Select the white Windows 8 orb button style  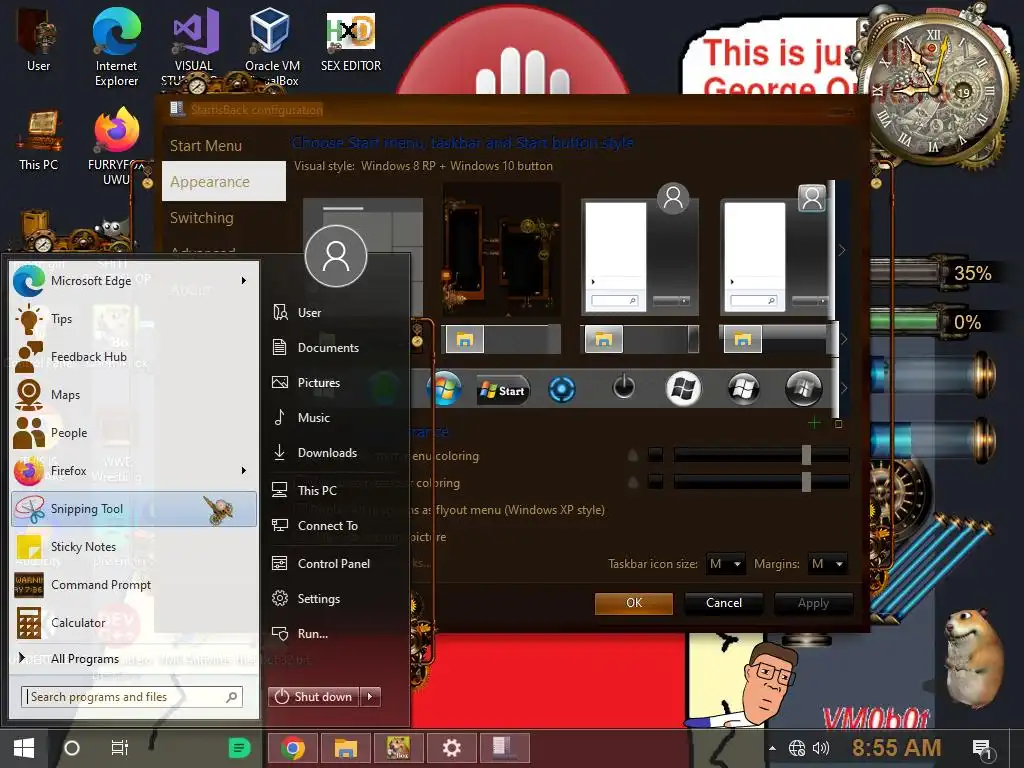tap(683, 389)
